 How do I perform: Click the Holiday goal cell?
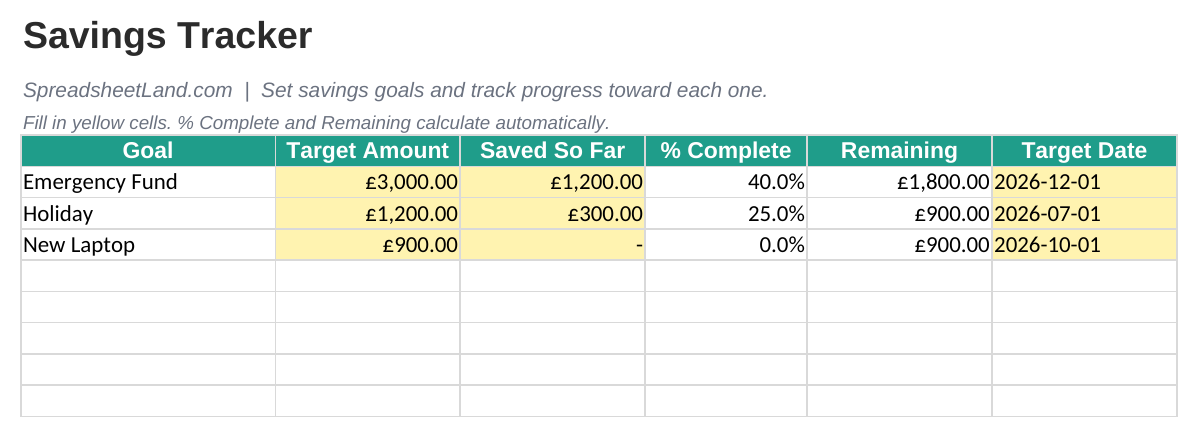(148, 213)
